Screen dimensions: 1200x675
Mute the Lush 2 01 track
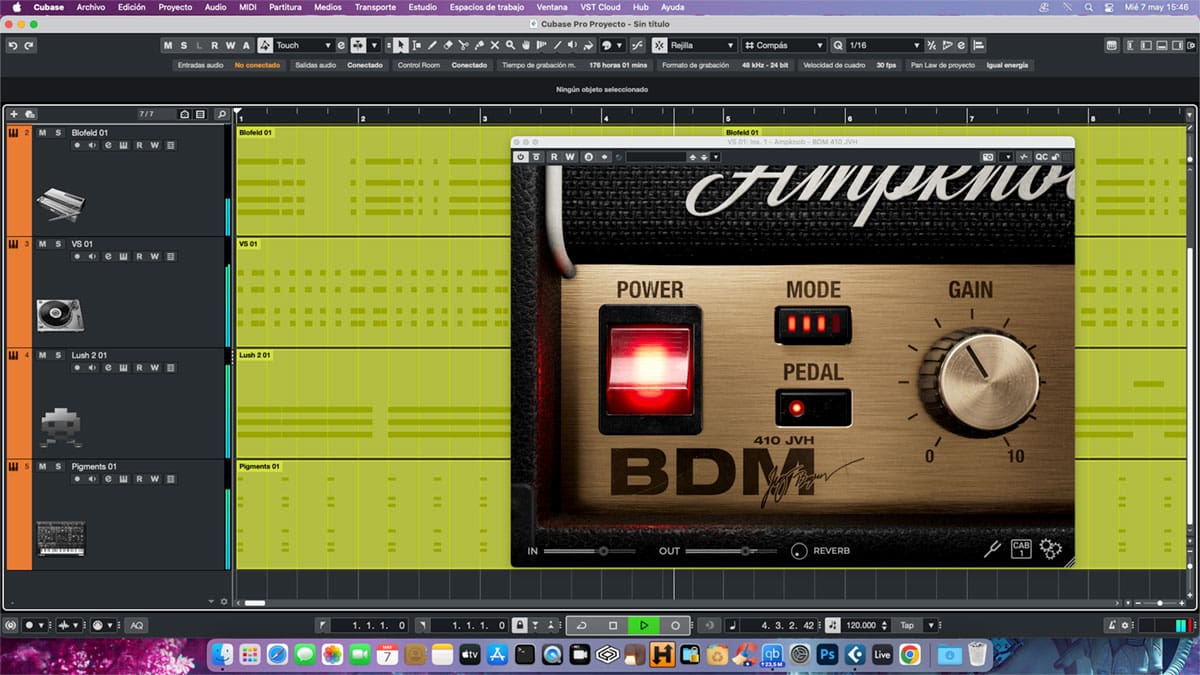pos(43,355)
